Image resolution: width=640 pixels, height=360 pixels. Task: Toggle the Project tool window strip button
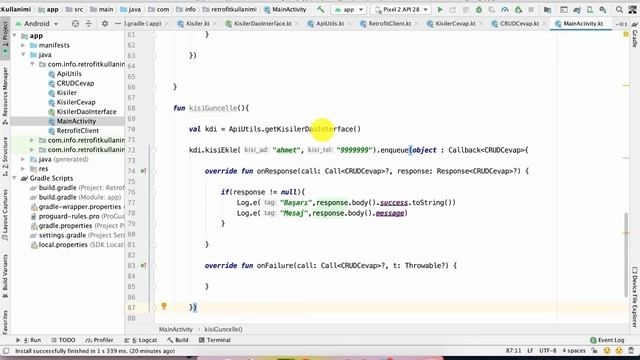point(5,38)
